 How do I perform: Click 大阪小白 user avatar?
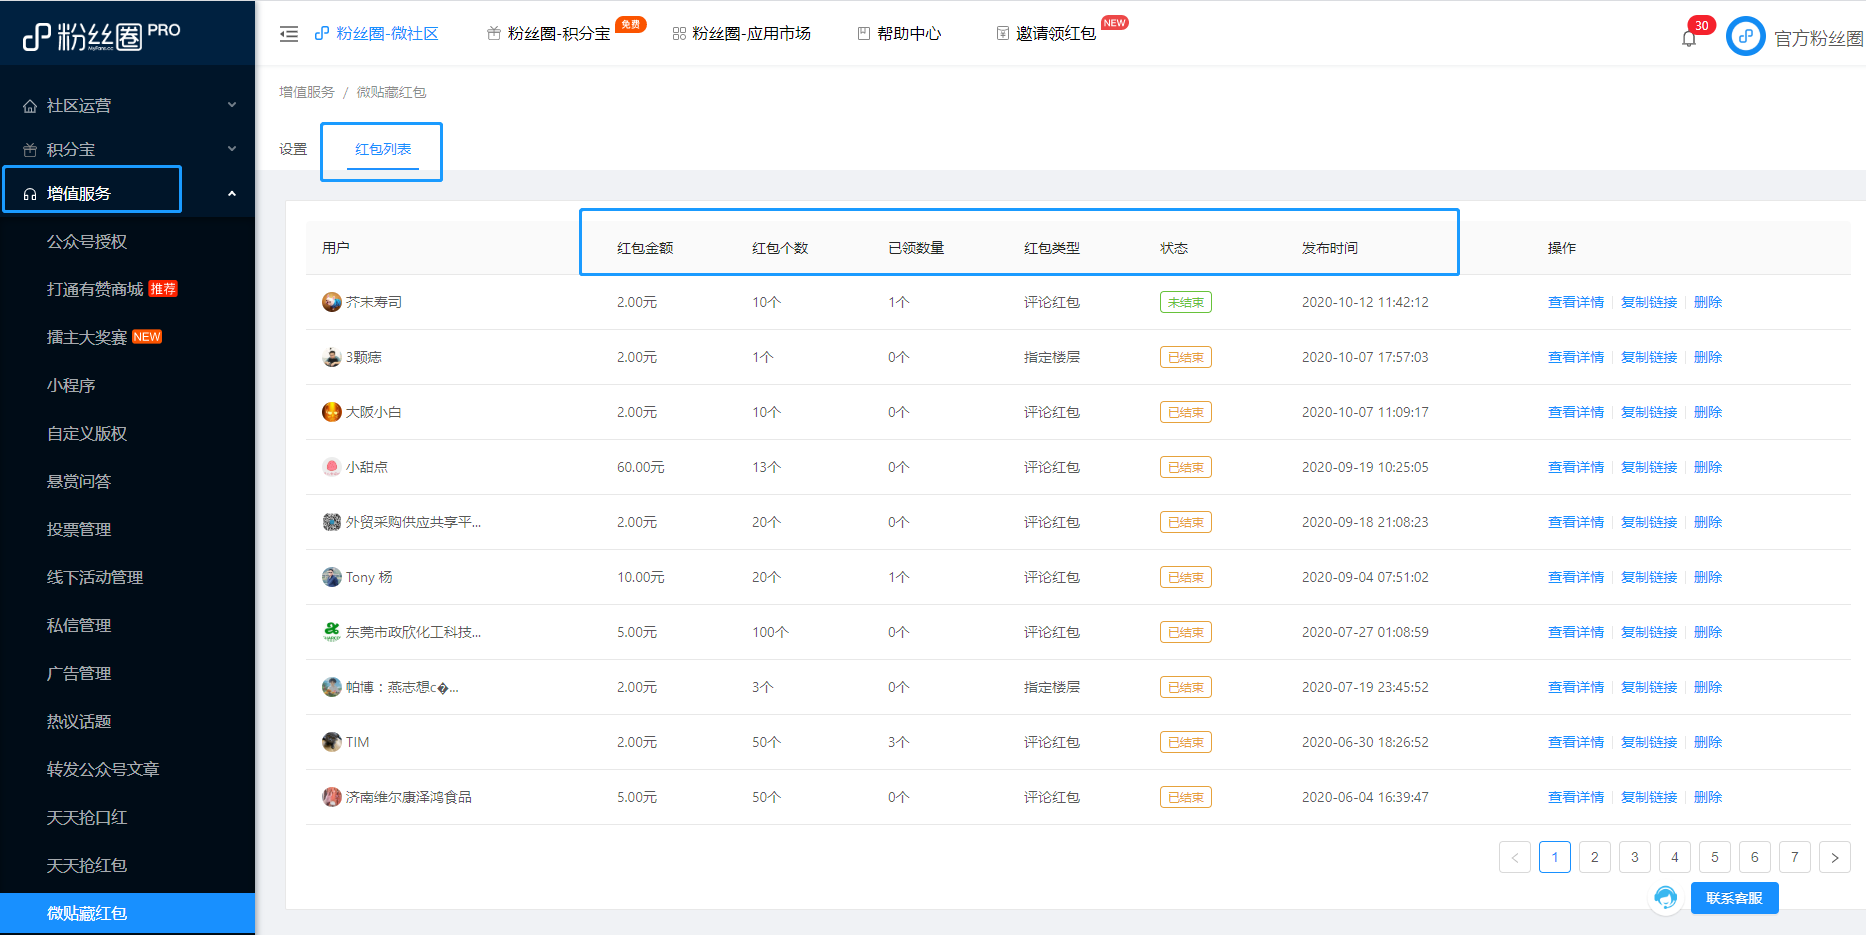coord(332,412)
